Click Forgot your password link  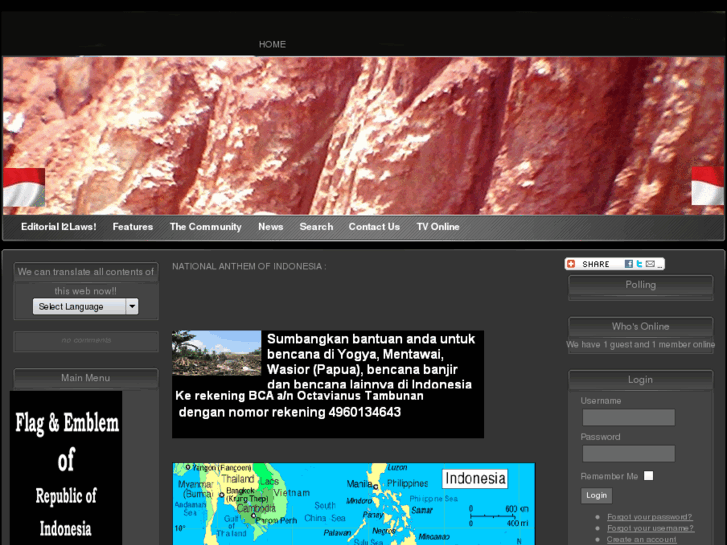pyautogui.click(x=650, y=517)
